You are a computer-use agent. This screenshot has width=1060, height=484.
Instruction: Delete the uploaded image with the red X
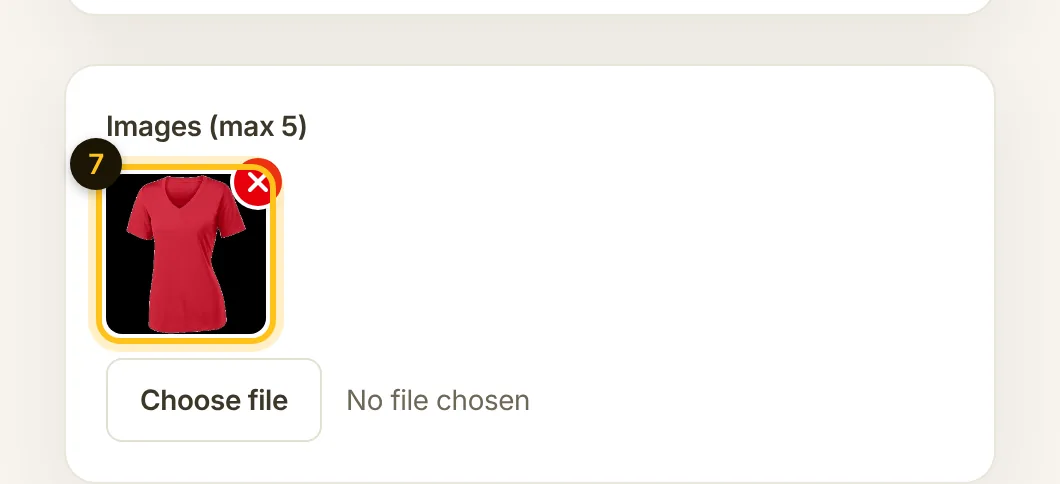[257, 183]
